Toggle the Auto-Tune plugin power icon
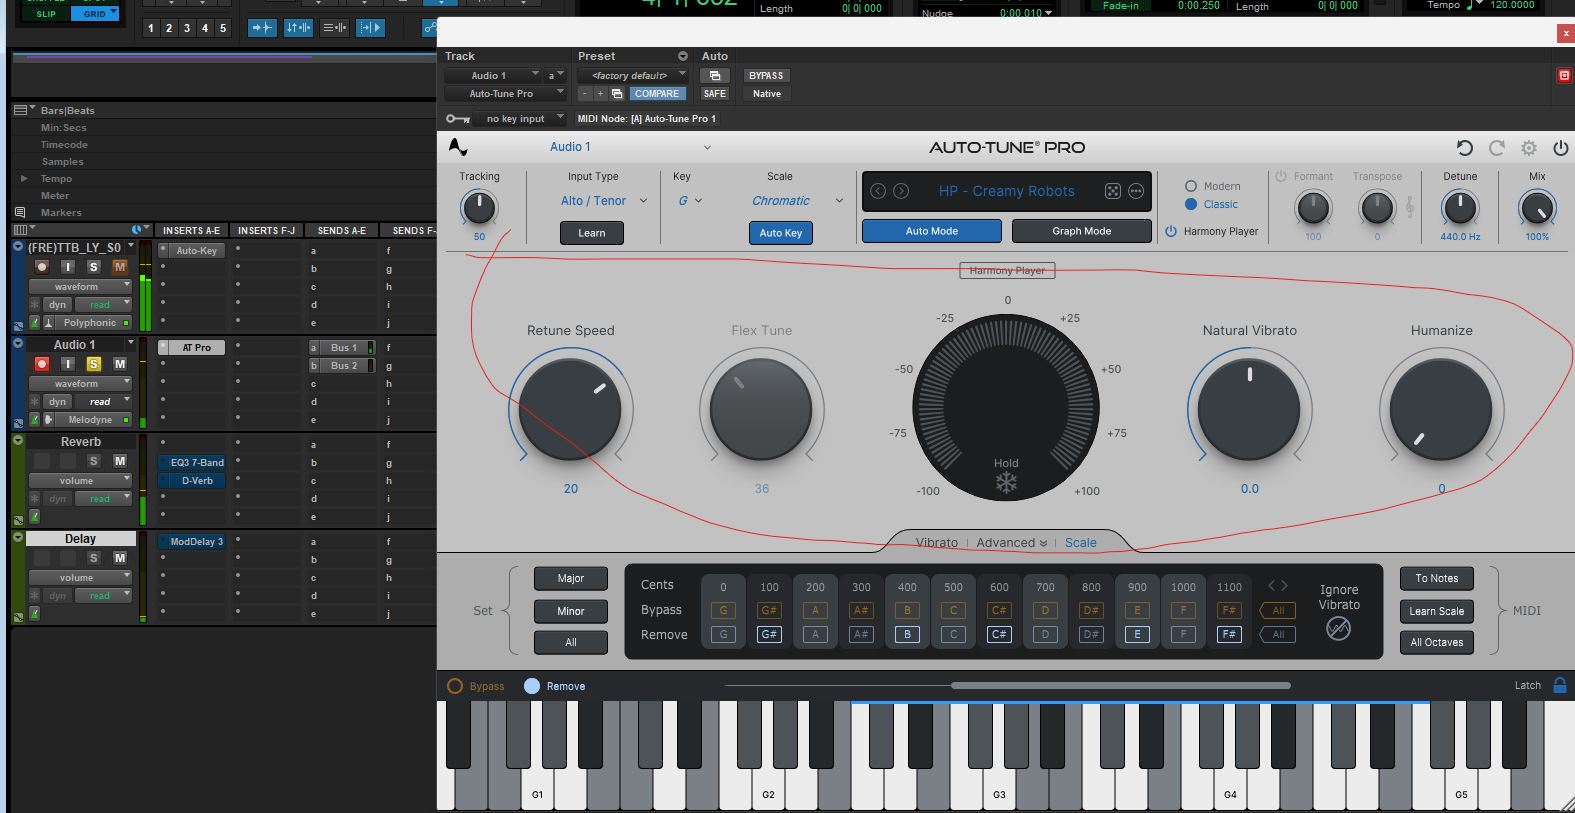 point(1561,148)
